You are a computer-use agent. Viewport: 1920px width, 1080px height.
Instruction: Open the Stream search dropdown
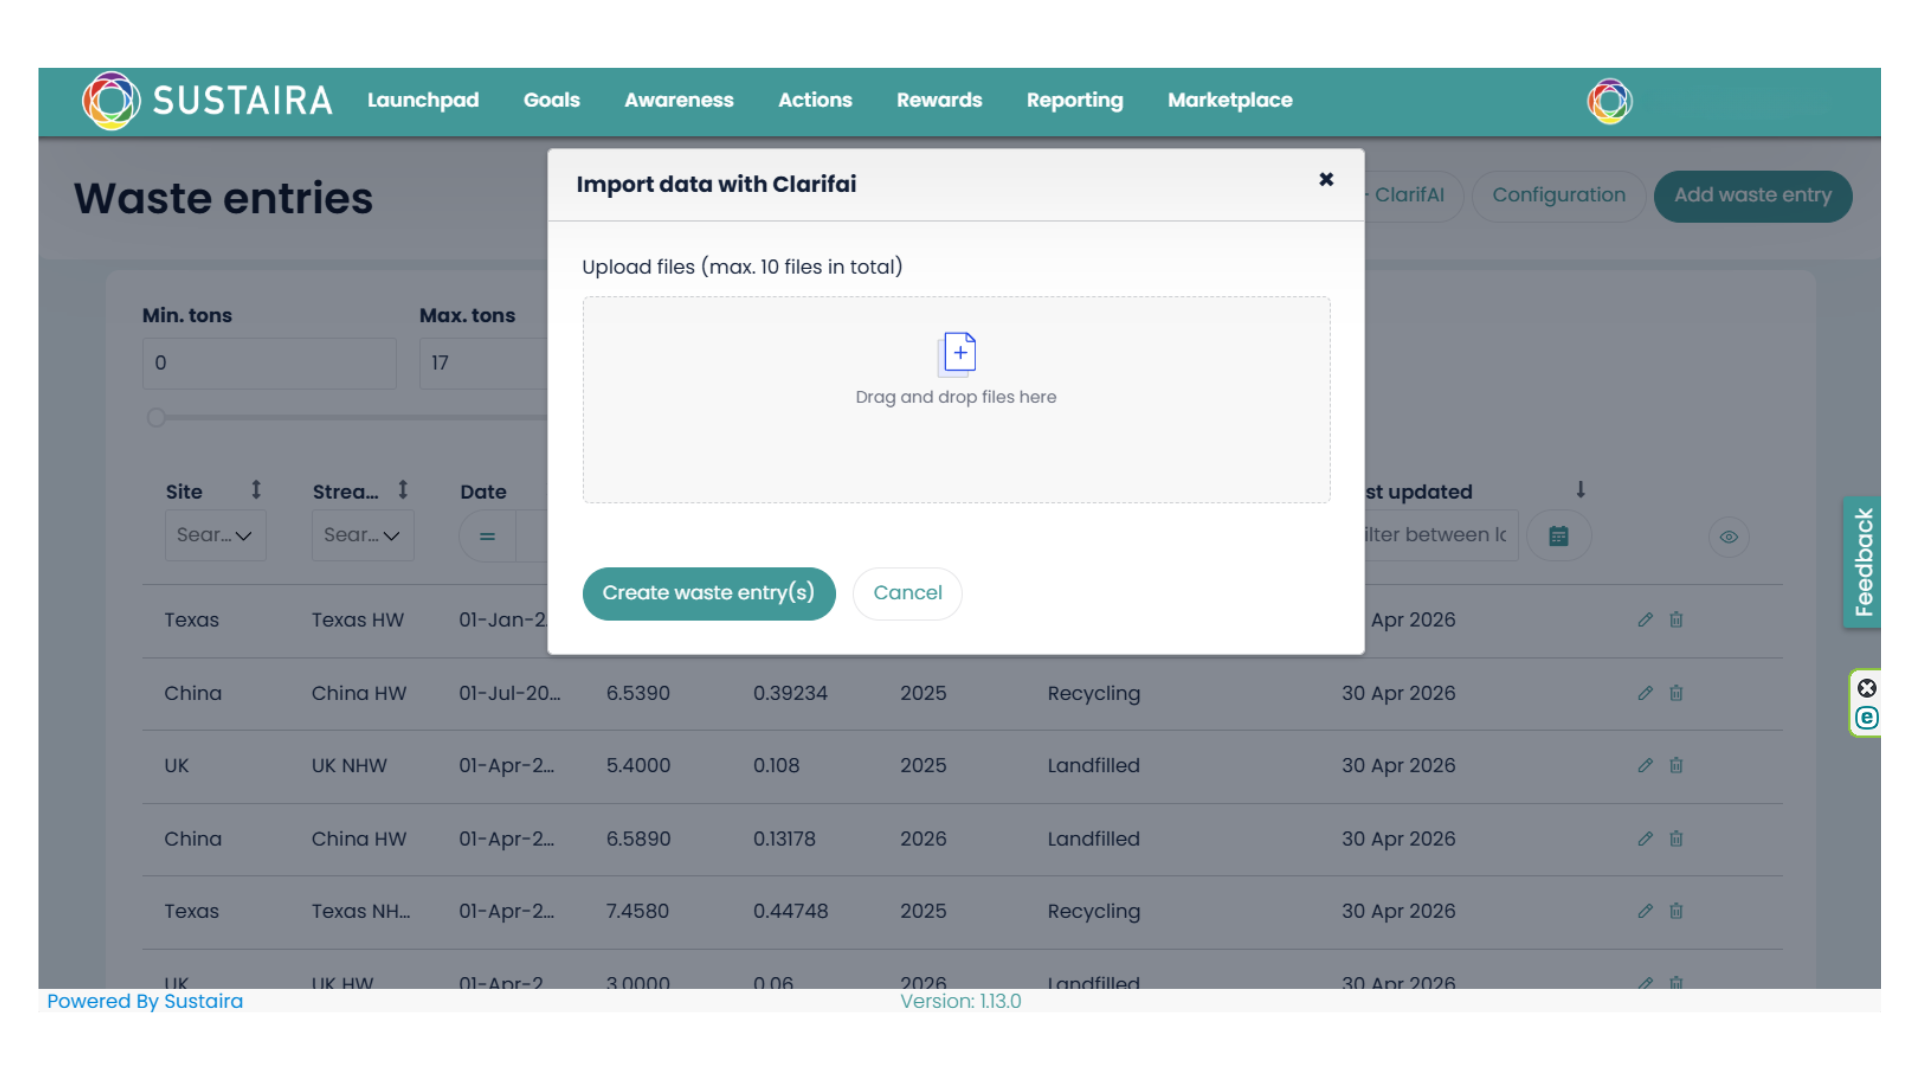[x=362, y=535]
